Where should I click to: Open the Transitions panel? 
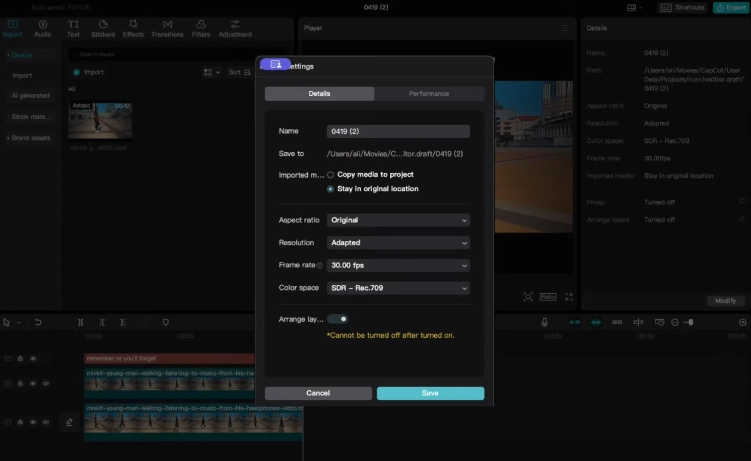tap(167, 28)
